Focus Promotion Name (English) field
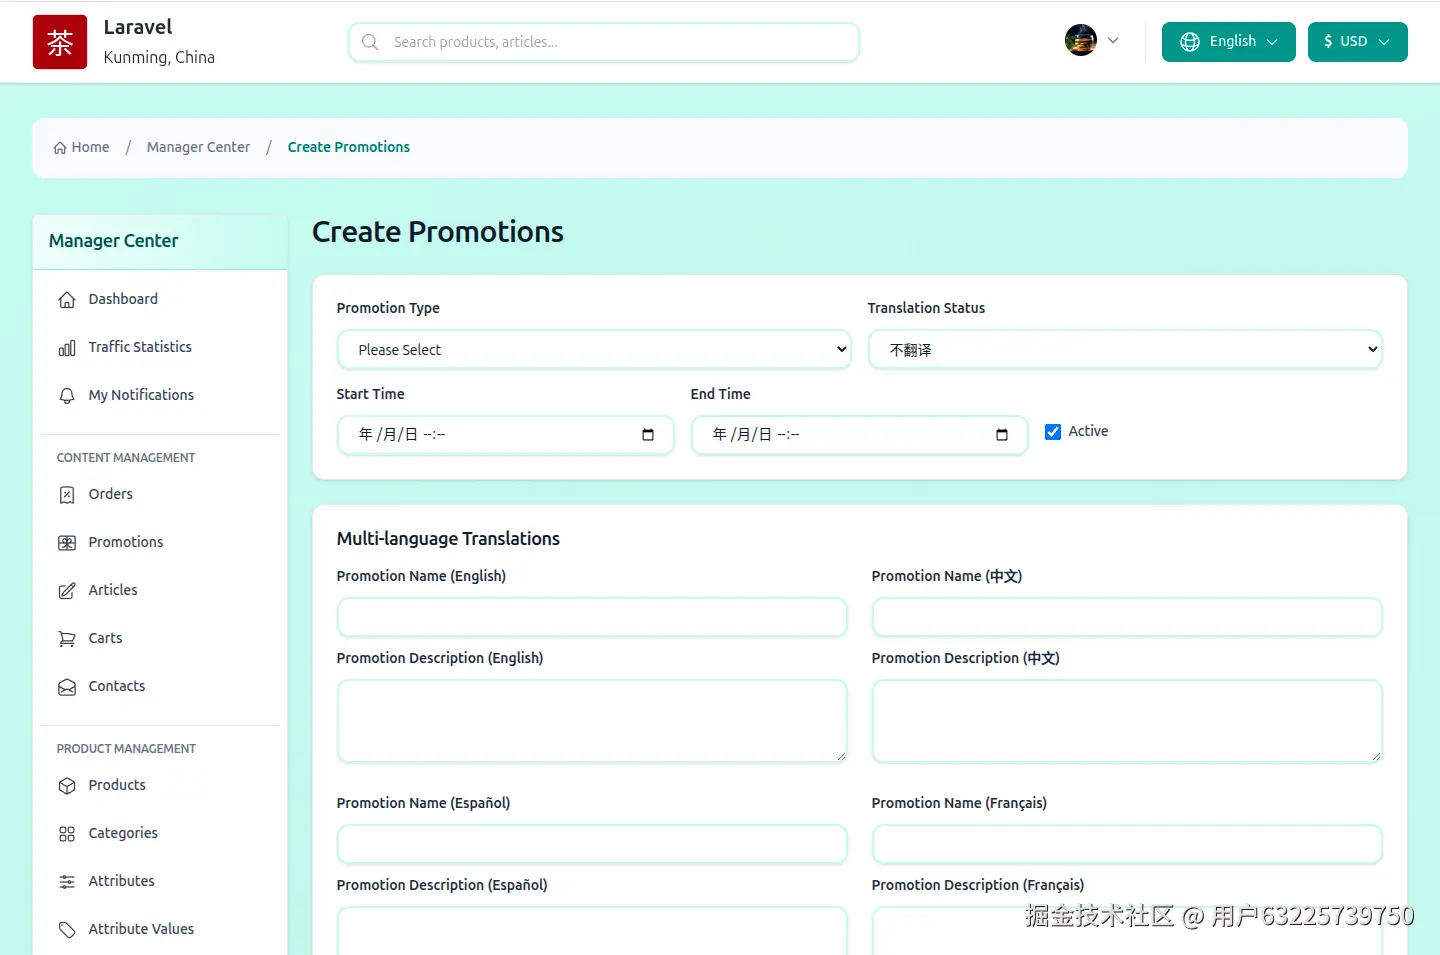 592,617
